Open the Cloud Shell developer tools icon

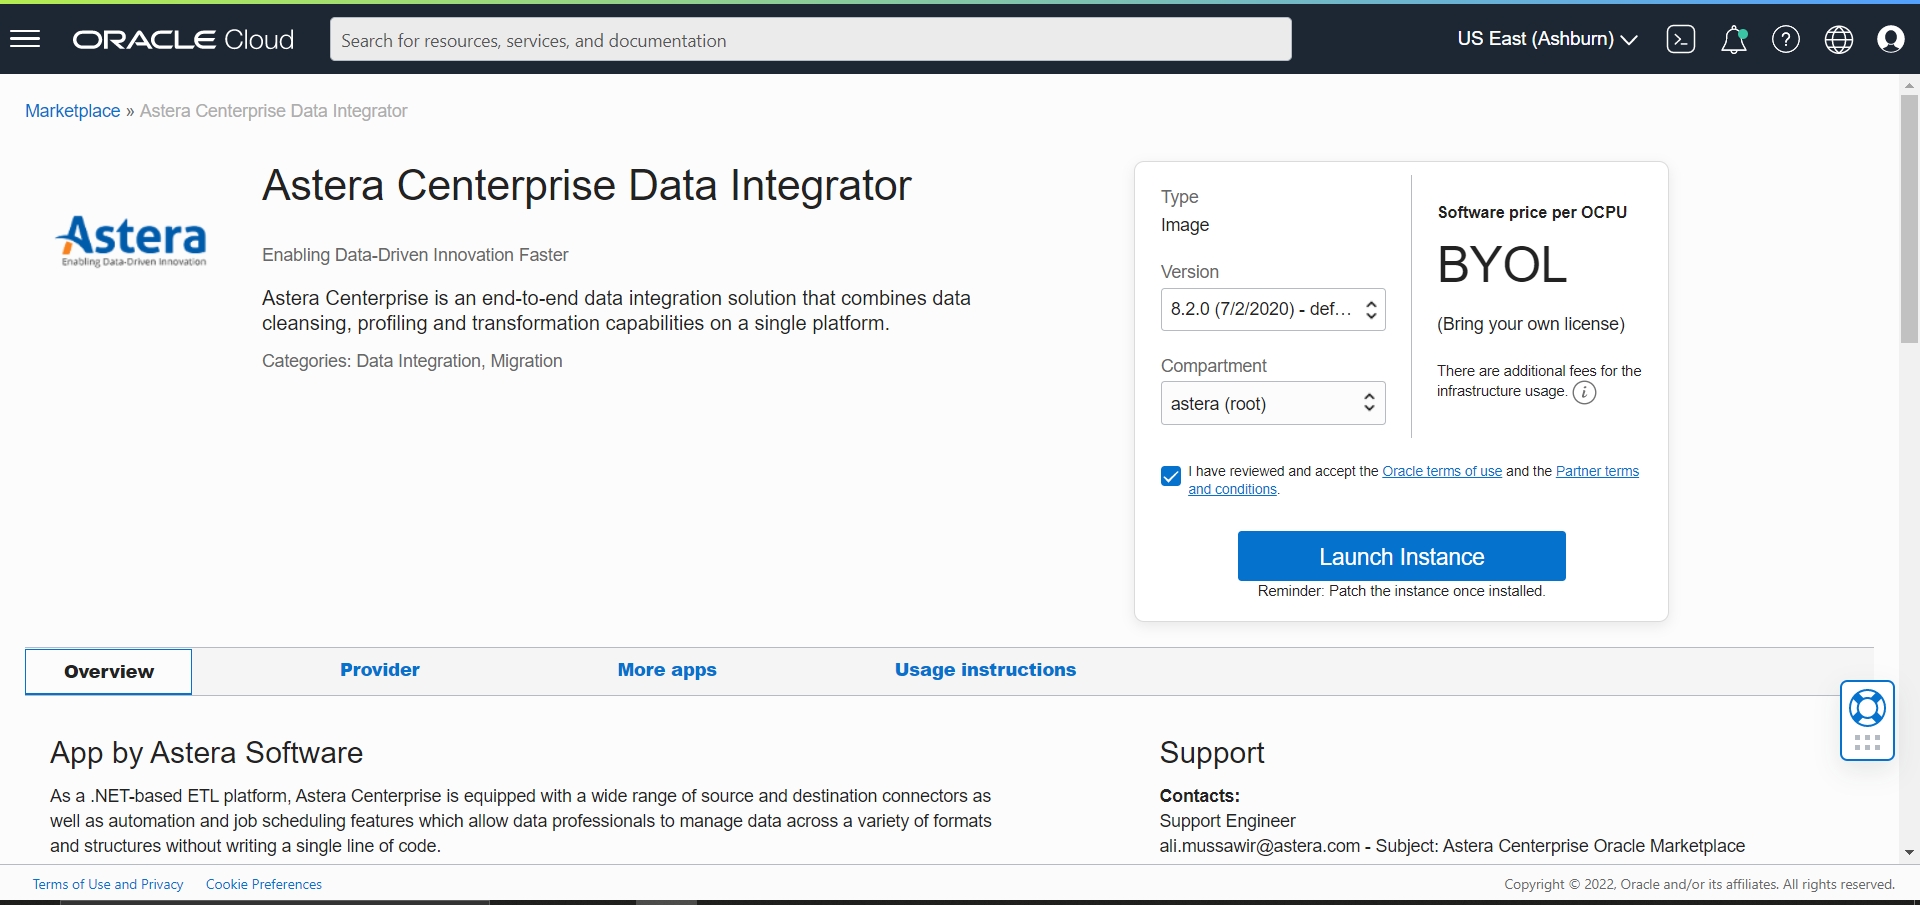1680,39
